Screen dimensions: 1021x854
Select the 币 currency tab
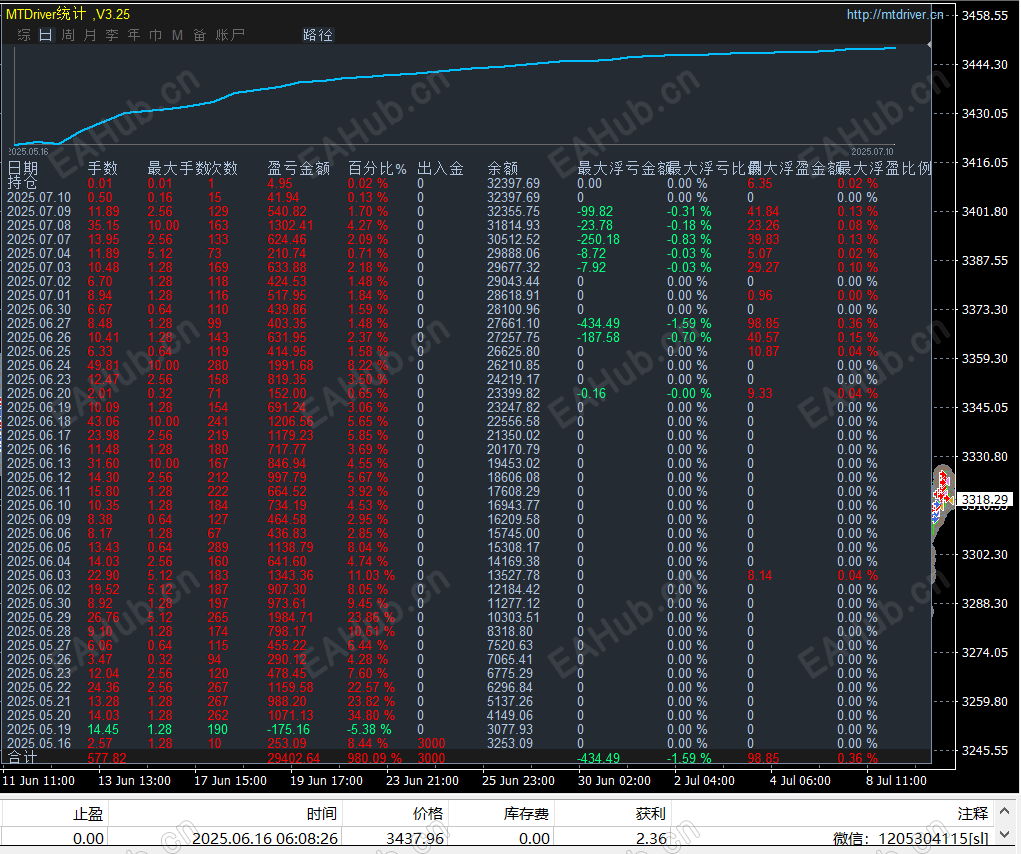156,35
